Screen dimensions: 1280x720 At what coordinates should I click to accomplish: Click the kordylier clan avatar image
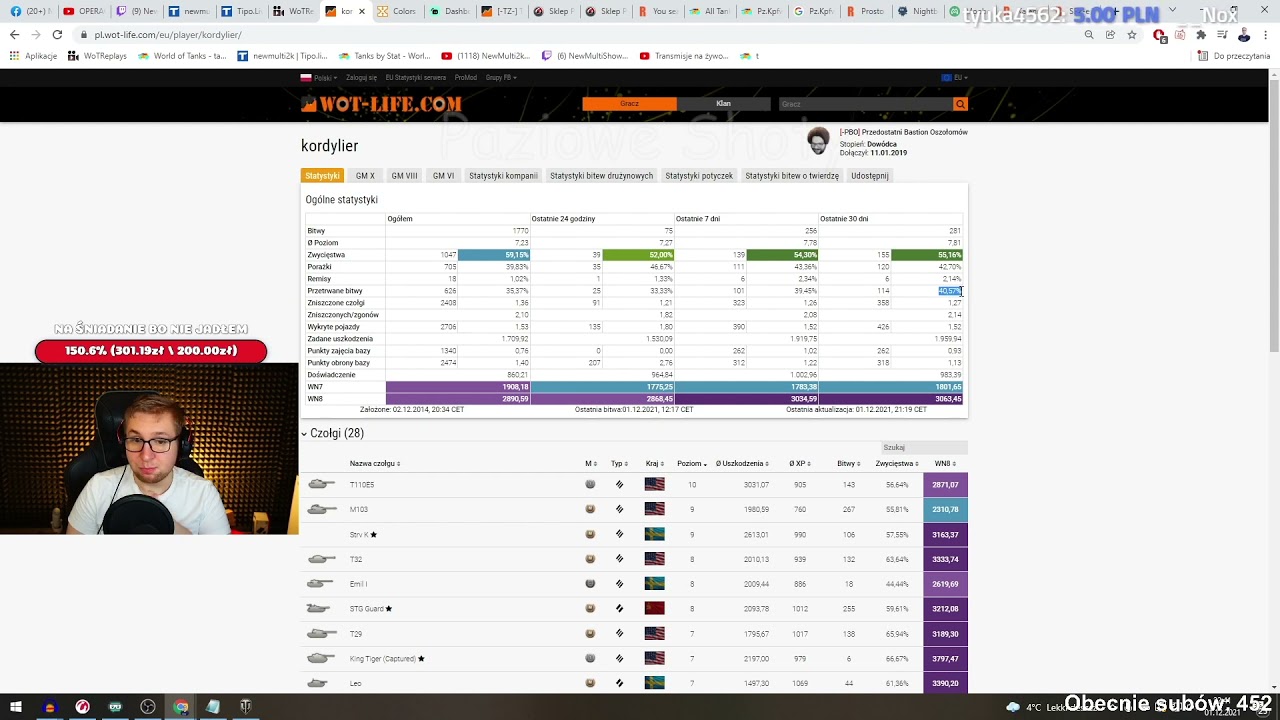point(818,141)
